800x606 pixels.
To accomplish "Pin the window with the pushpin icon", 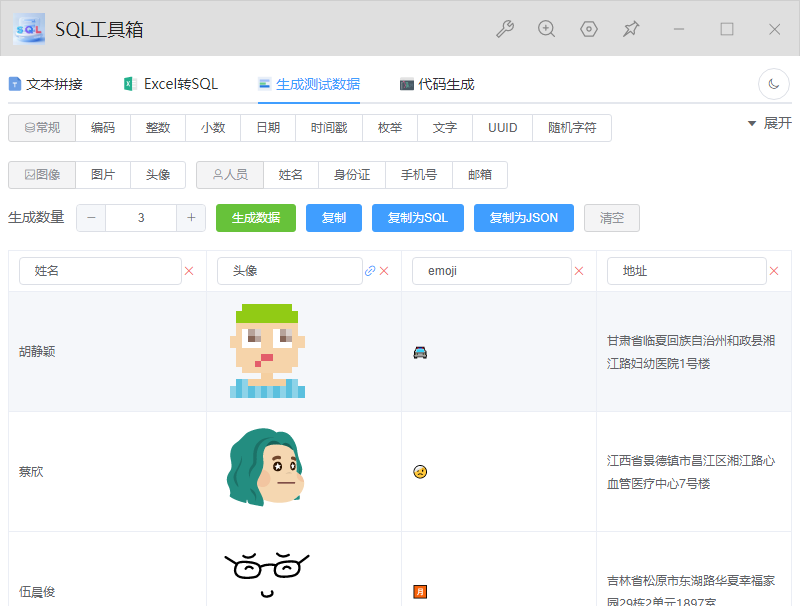I will tap(631, 29).
